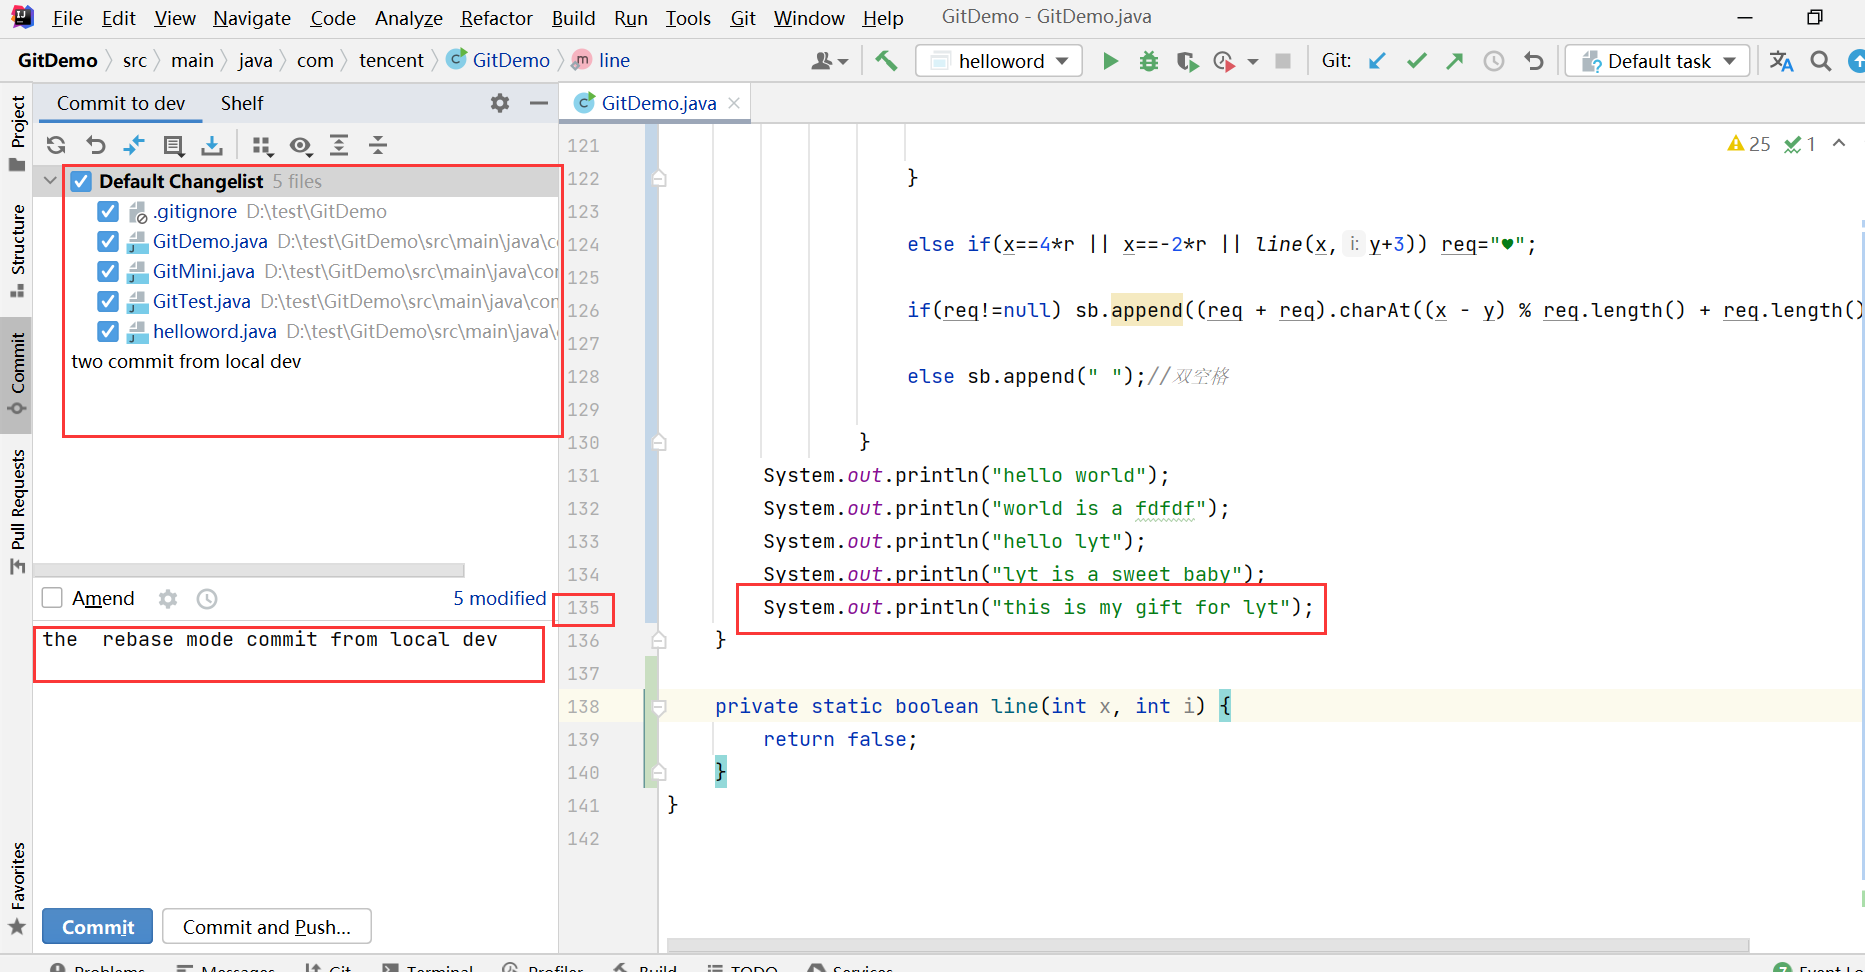Fold the line method at line 138
Viewport: 1865px width, 972px height.
(x=659, y=707)
